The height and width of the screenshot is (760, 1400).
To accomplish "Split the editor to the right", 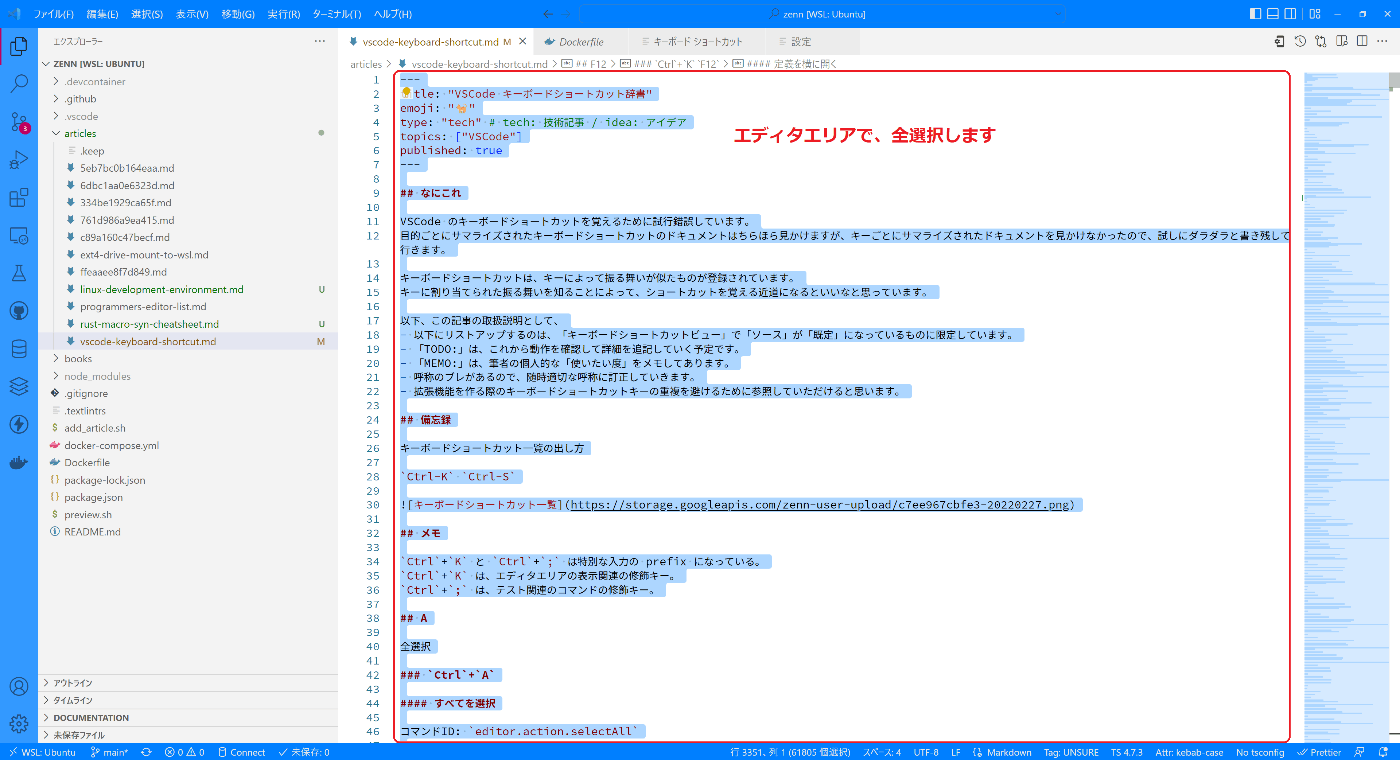I will tap(1362, 41).
